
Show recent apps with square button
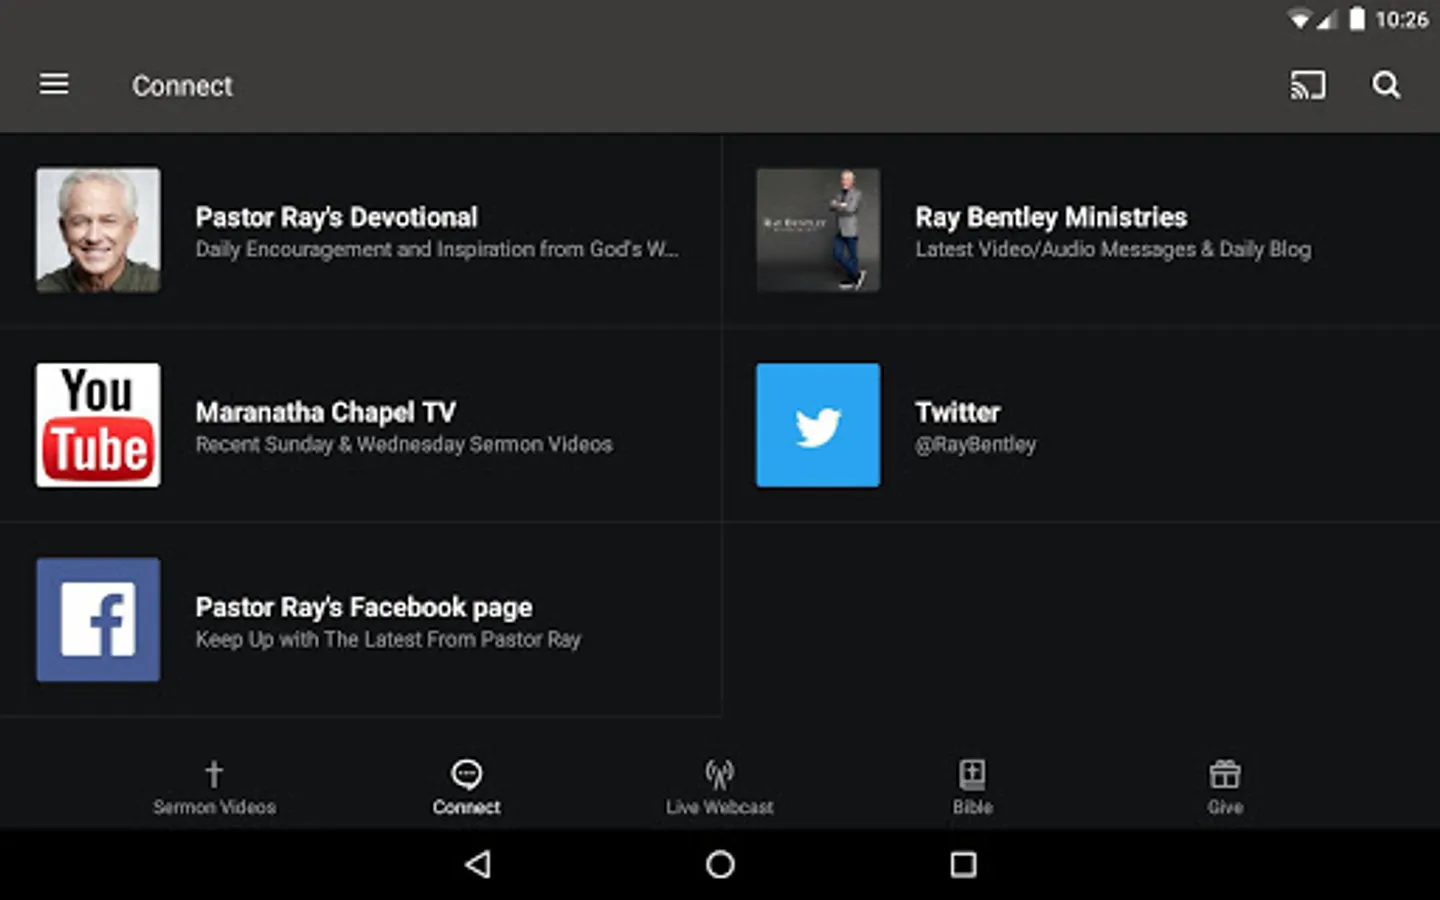[963, 864]
